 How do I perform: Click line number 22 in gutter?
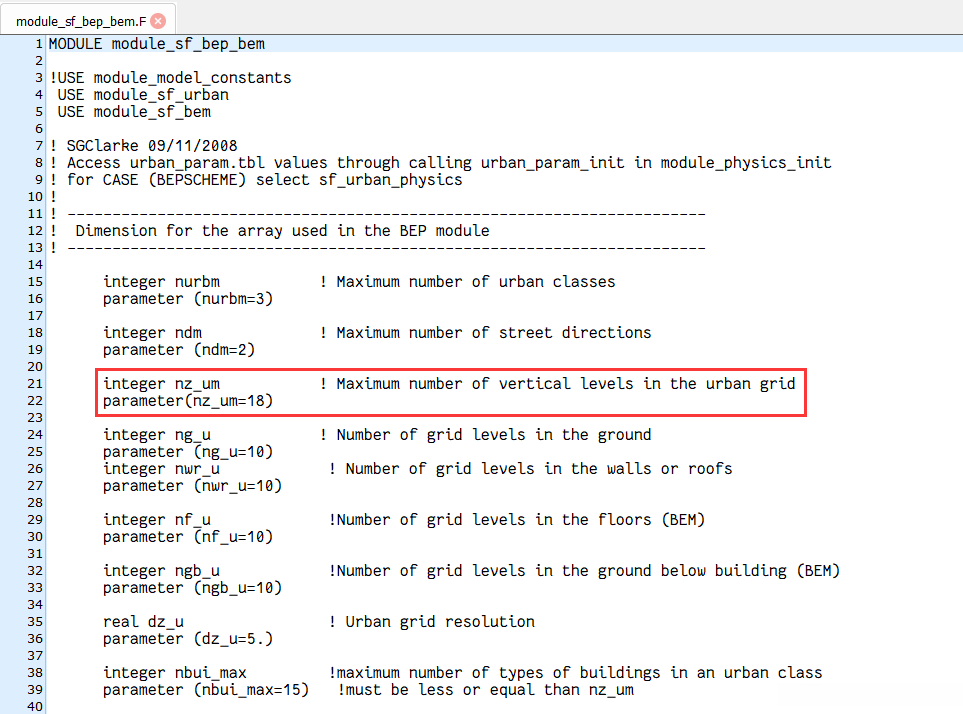35,400
